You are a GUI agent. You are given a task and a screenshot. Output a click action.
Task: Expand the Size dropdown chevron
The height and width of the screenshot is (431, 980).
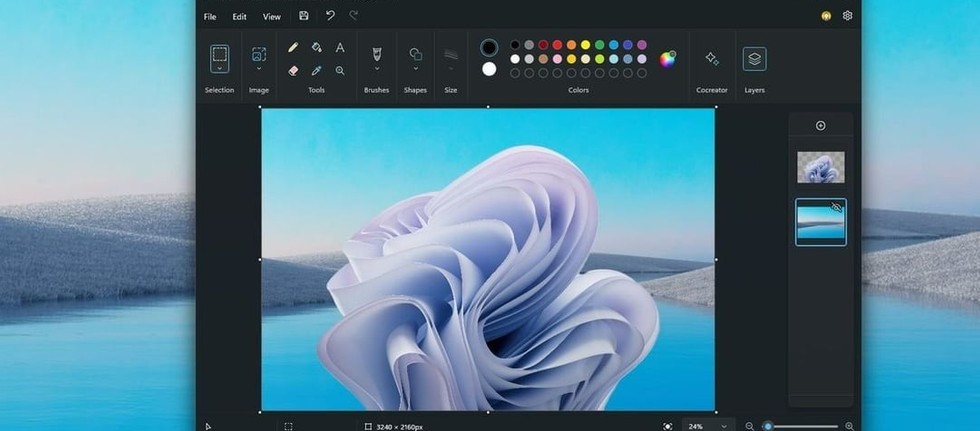(x=451, y=69)
